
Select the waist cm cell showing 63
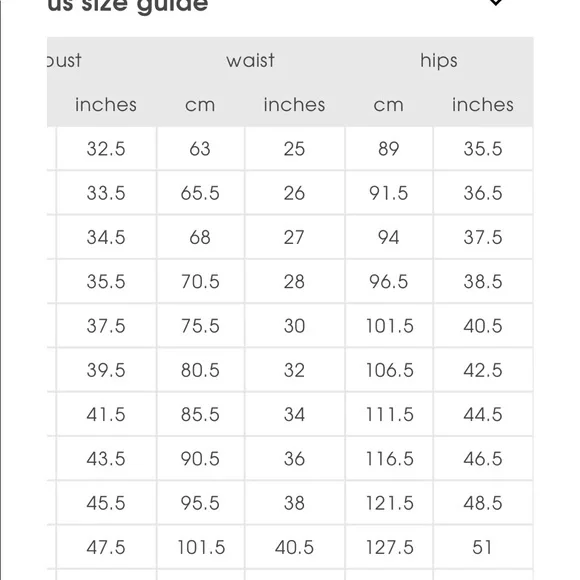[x=200, y=149]
